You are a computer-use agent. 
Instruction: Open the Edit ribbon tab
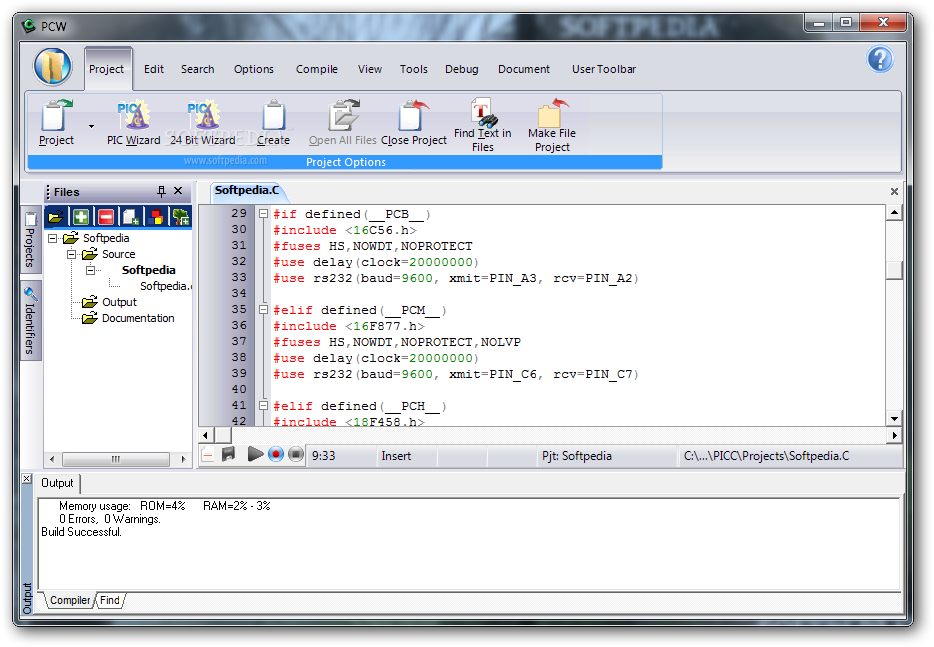click(x=154, y=69)
